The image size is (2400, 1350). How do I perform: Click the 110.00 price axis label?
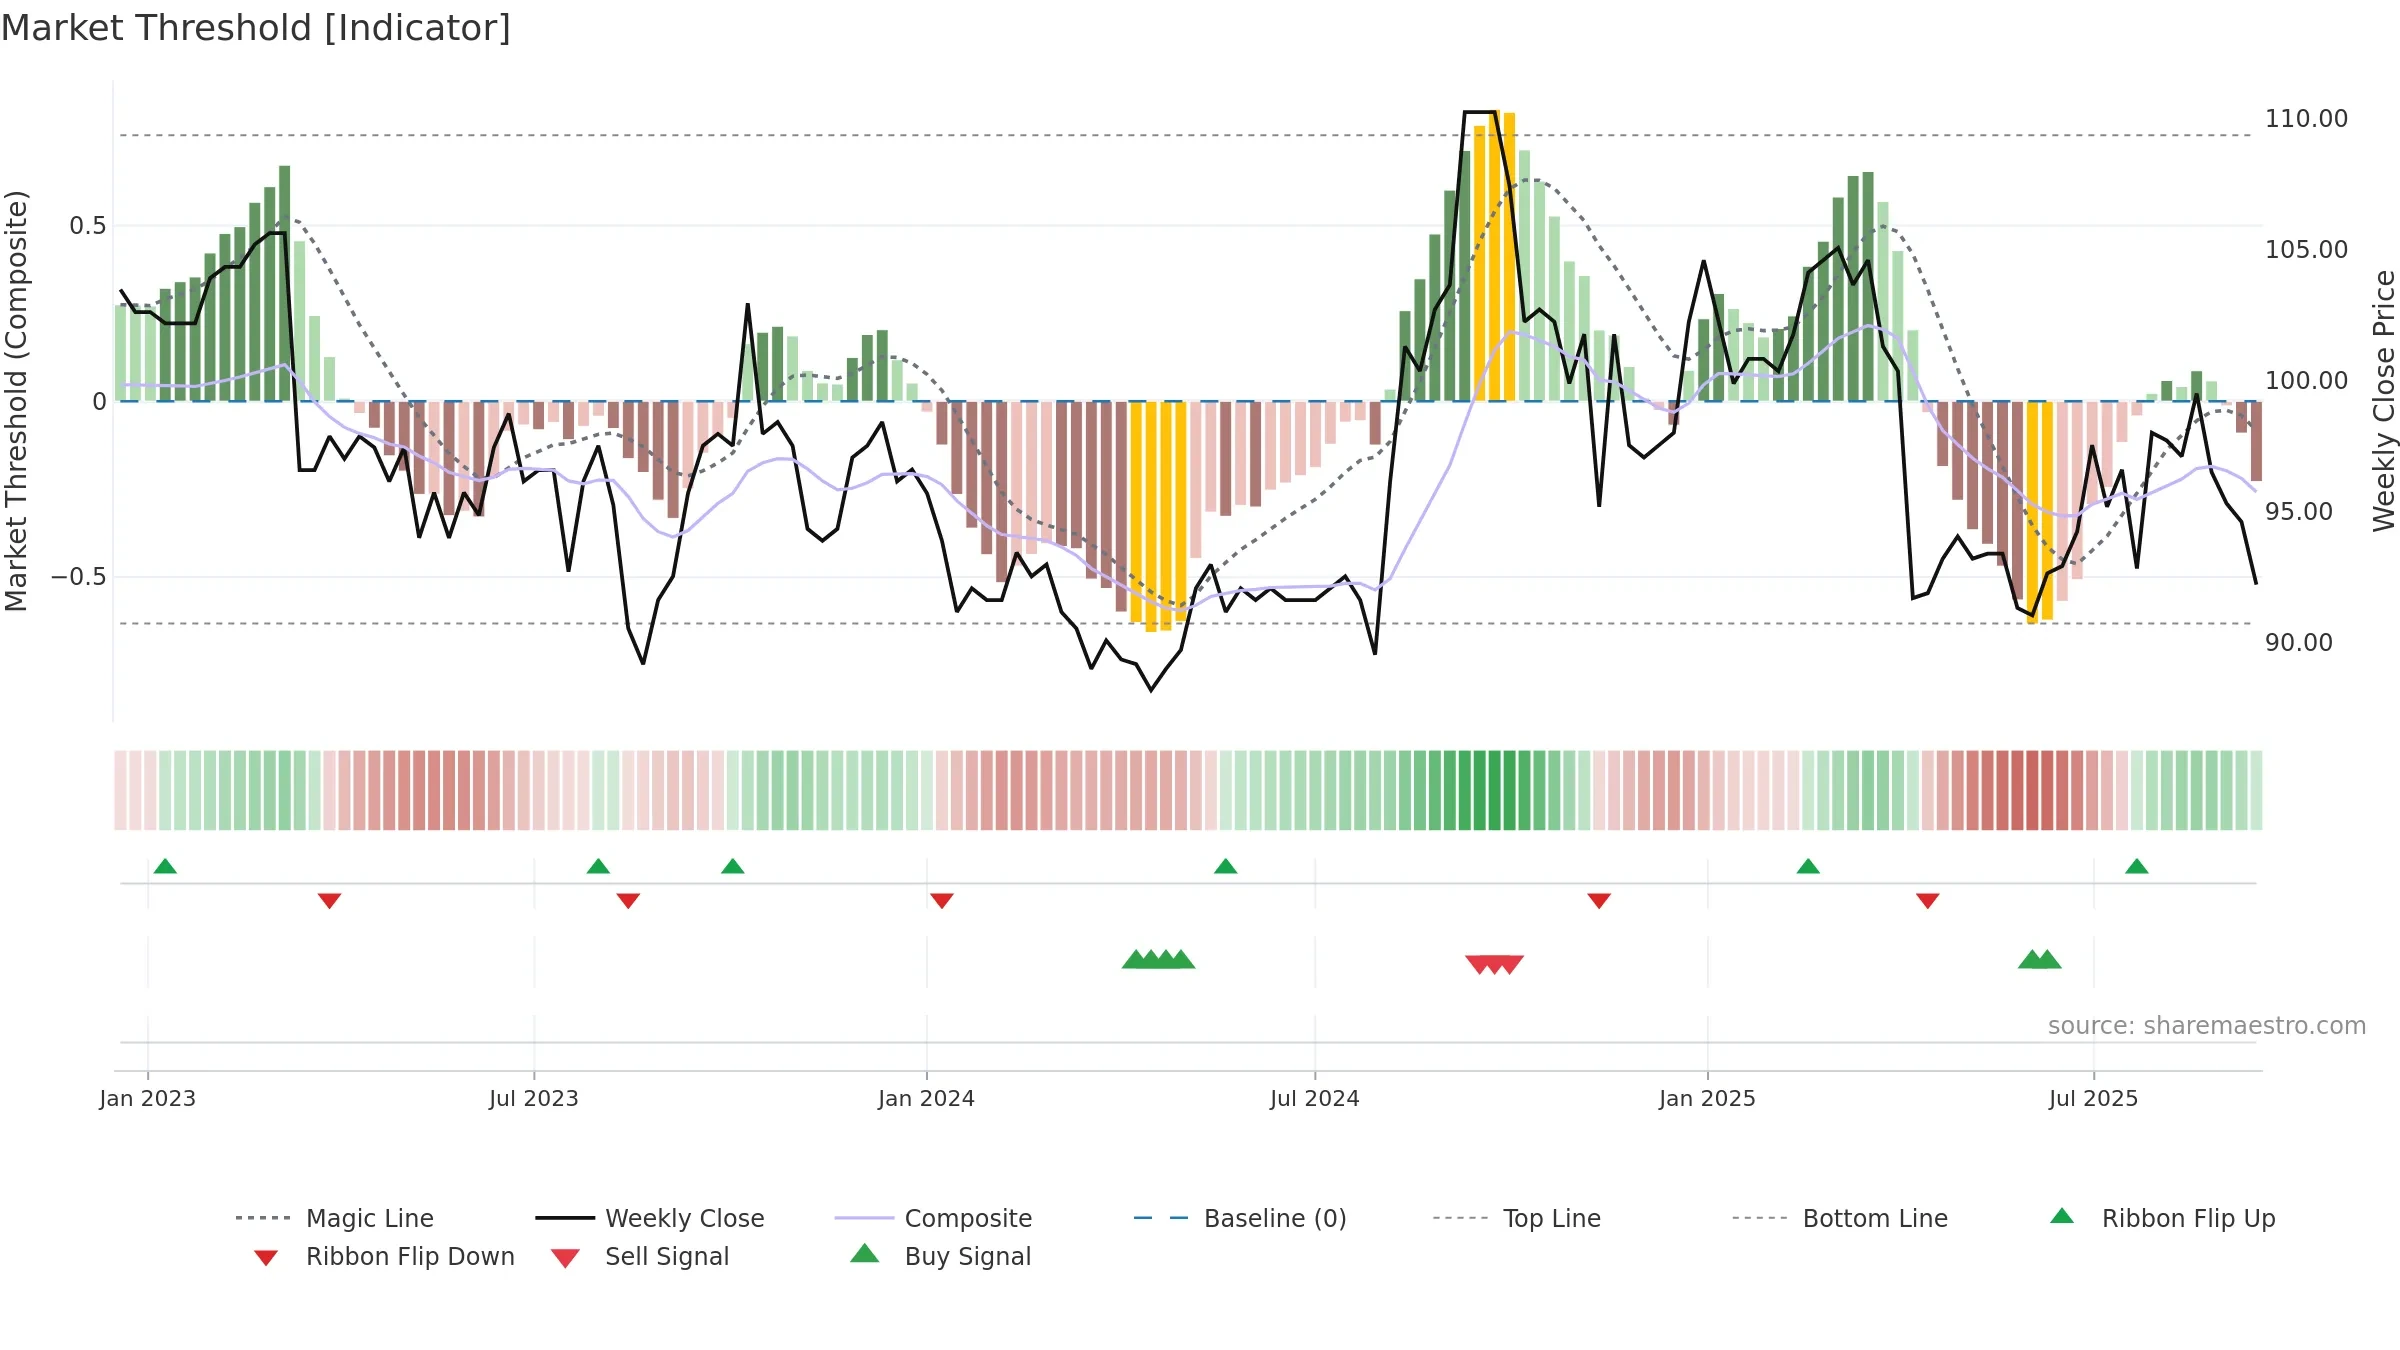pyautogui.click(x=2306, y=118)
